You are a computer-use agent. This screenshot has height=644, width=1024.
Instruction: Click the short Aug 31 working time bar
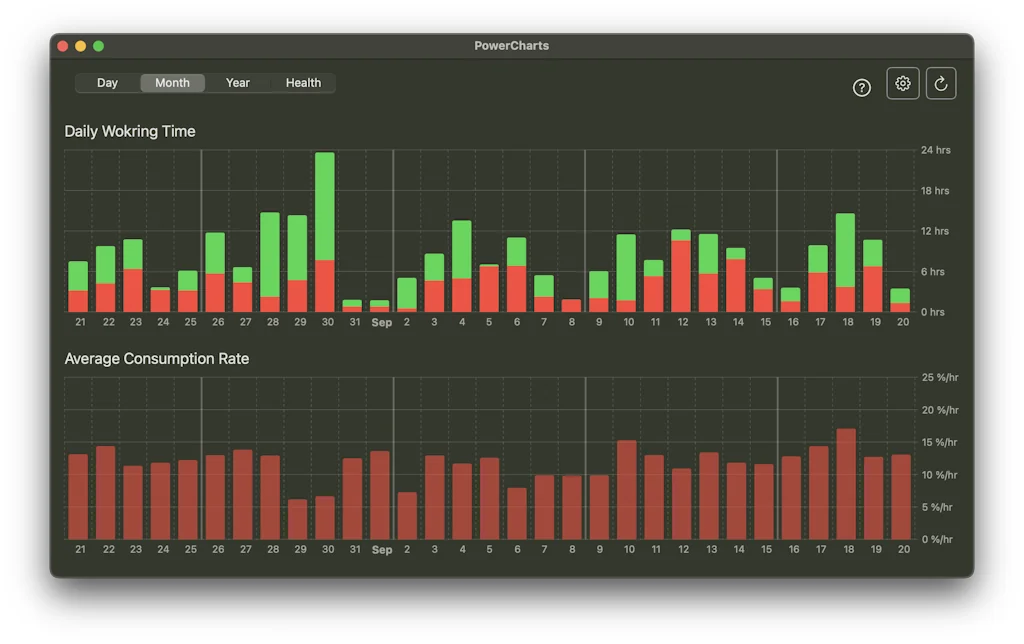(x=353, y=303)
